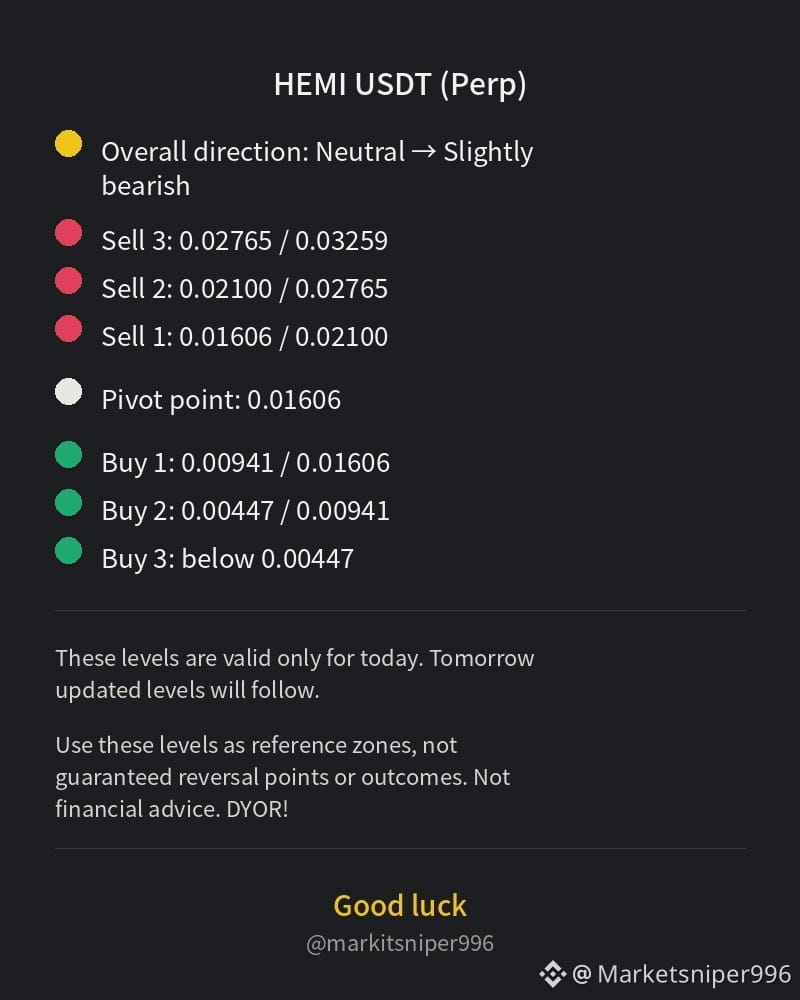Viewport: 800px width, 1000px height.
Task: Click the red dot beside Sell 1
Action: tap(68, 328)
